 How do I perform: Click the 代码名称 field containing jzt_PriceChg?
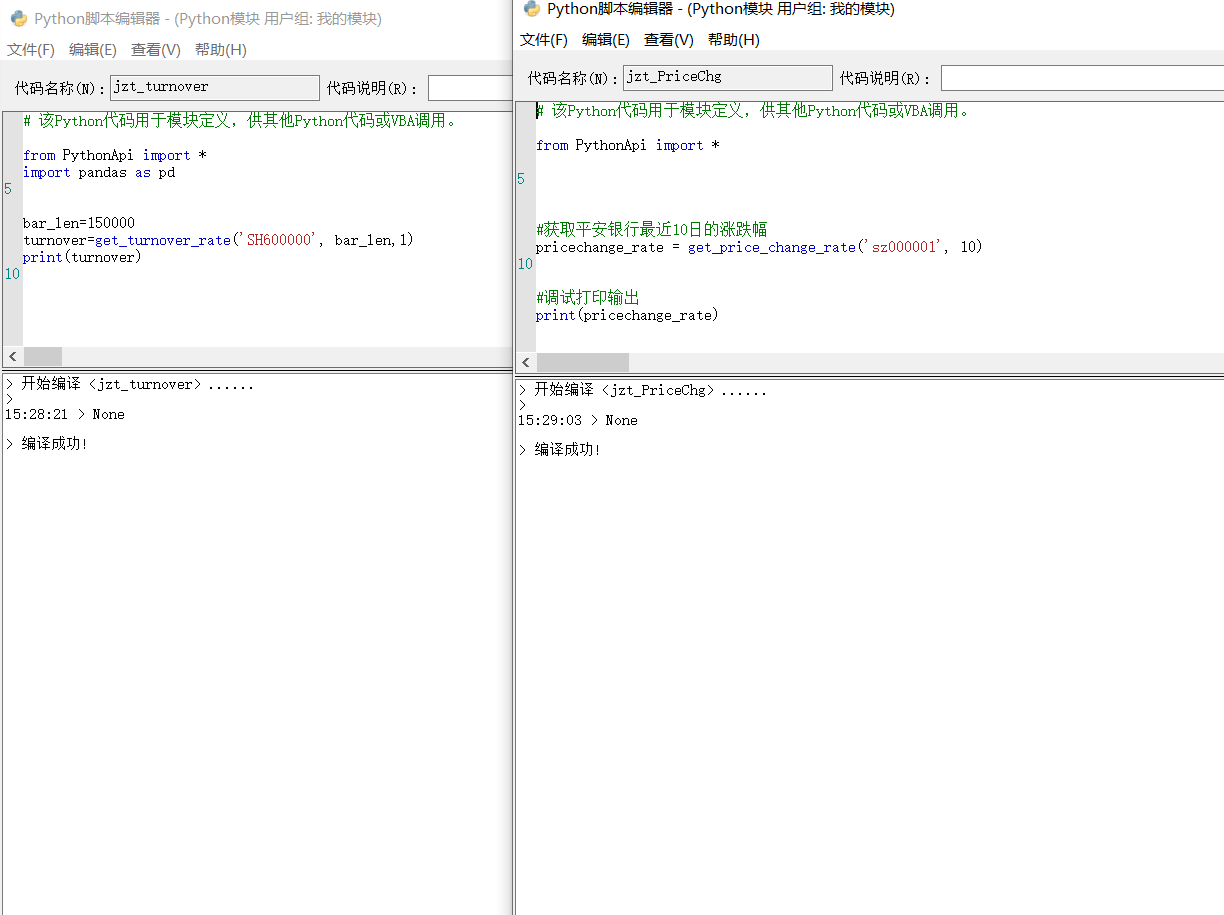[727, 78]
